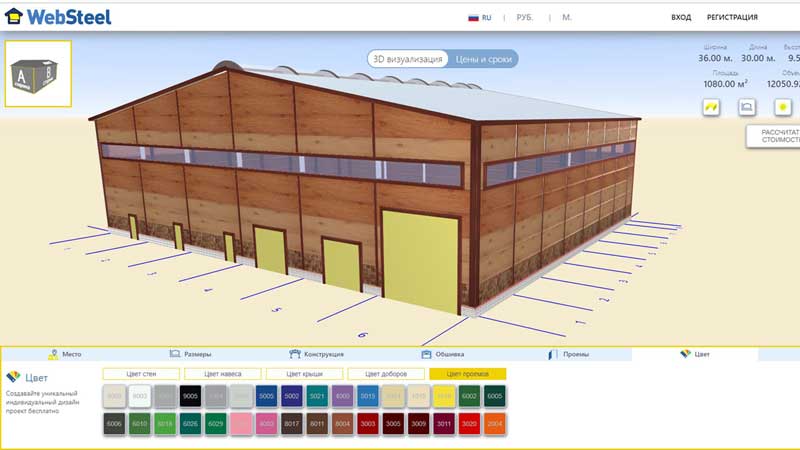Open the Место tab

65,354
